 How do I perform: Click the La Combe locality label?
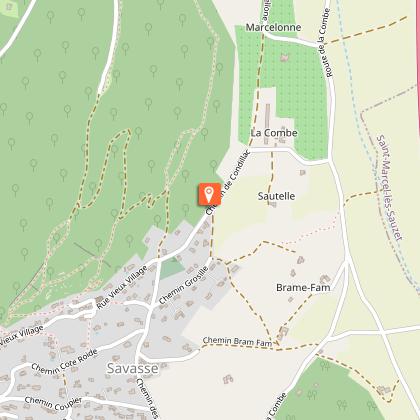274,133
